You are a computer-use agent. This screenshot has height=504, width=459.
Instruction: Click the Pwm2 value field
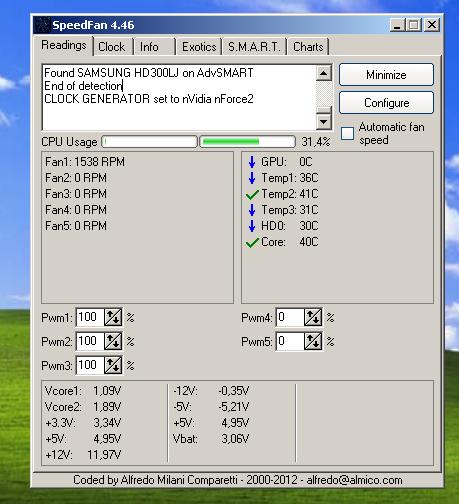click(90, 341)
